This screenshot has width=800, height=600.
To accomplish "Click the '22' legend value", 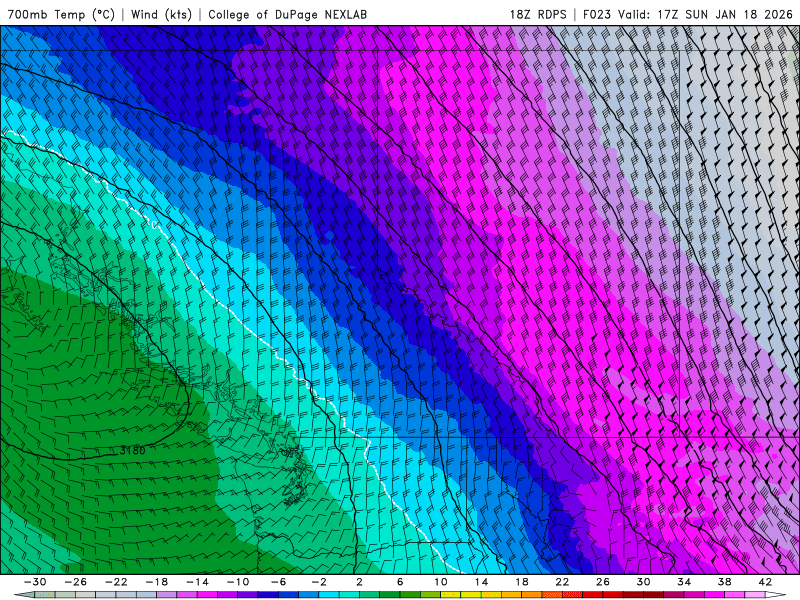I will coord(562,582).
